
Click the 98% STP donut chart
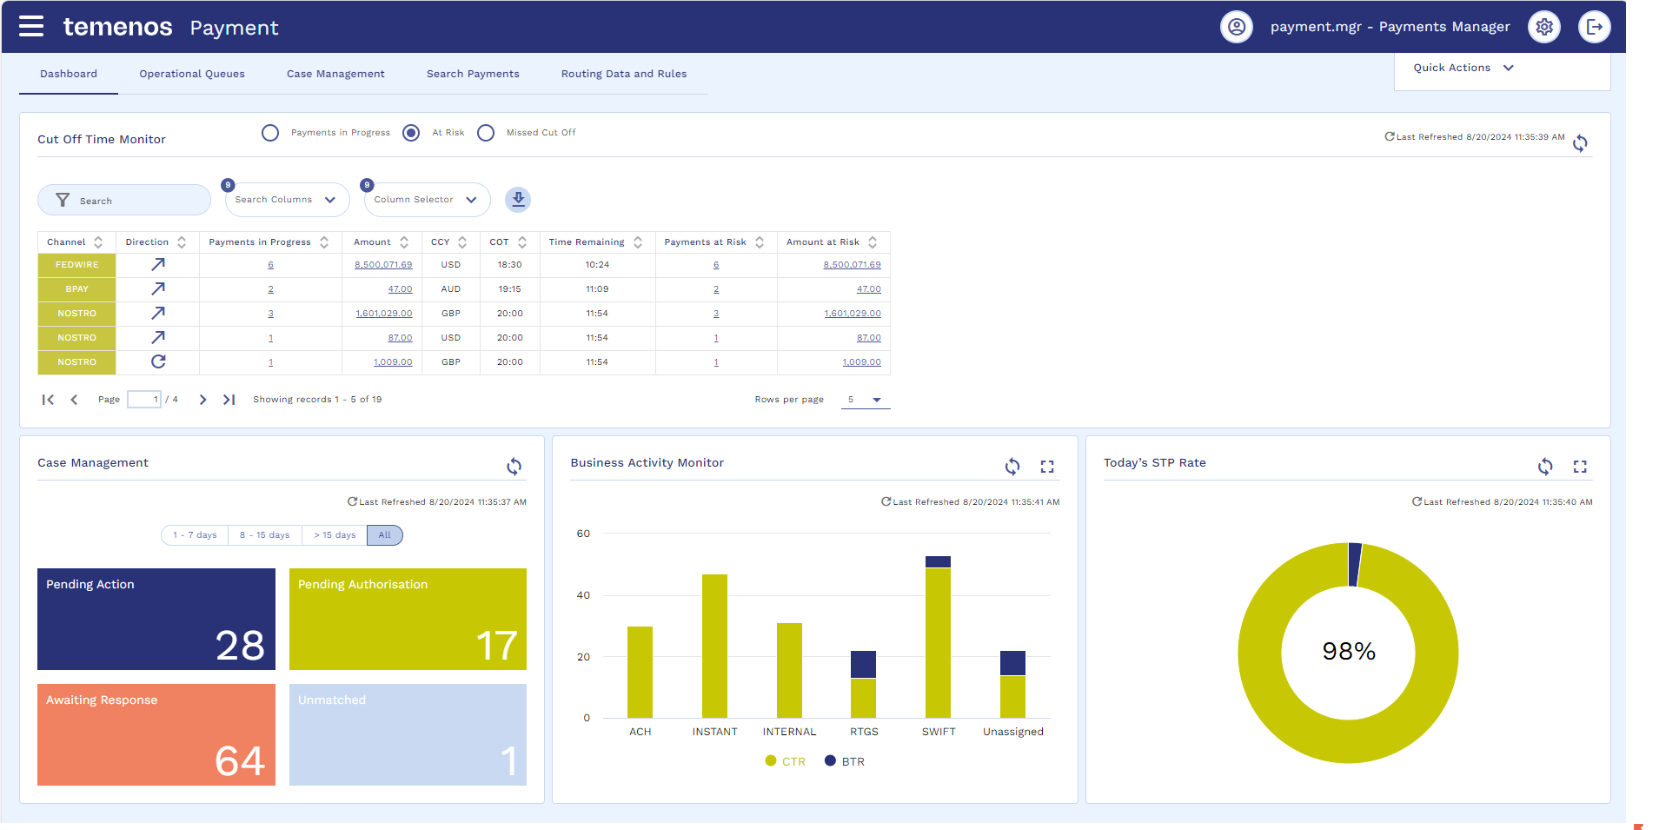coord(1348,653)
